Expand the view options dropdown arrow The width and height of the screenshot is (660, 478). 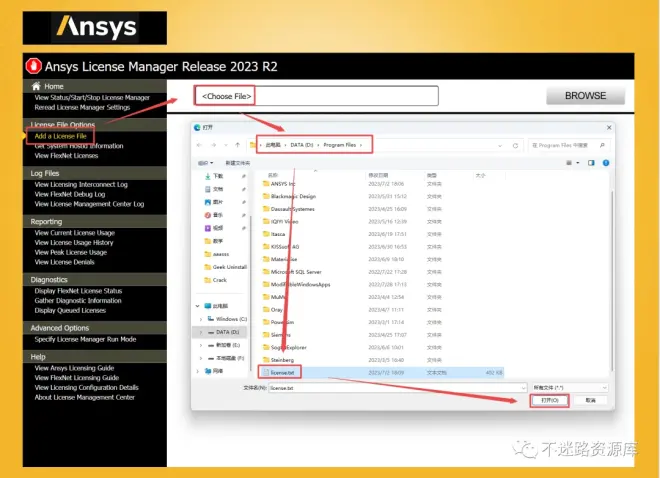578,163
